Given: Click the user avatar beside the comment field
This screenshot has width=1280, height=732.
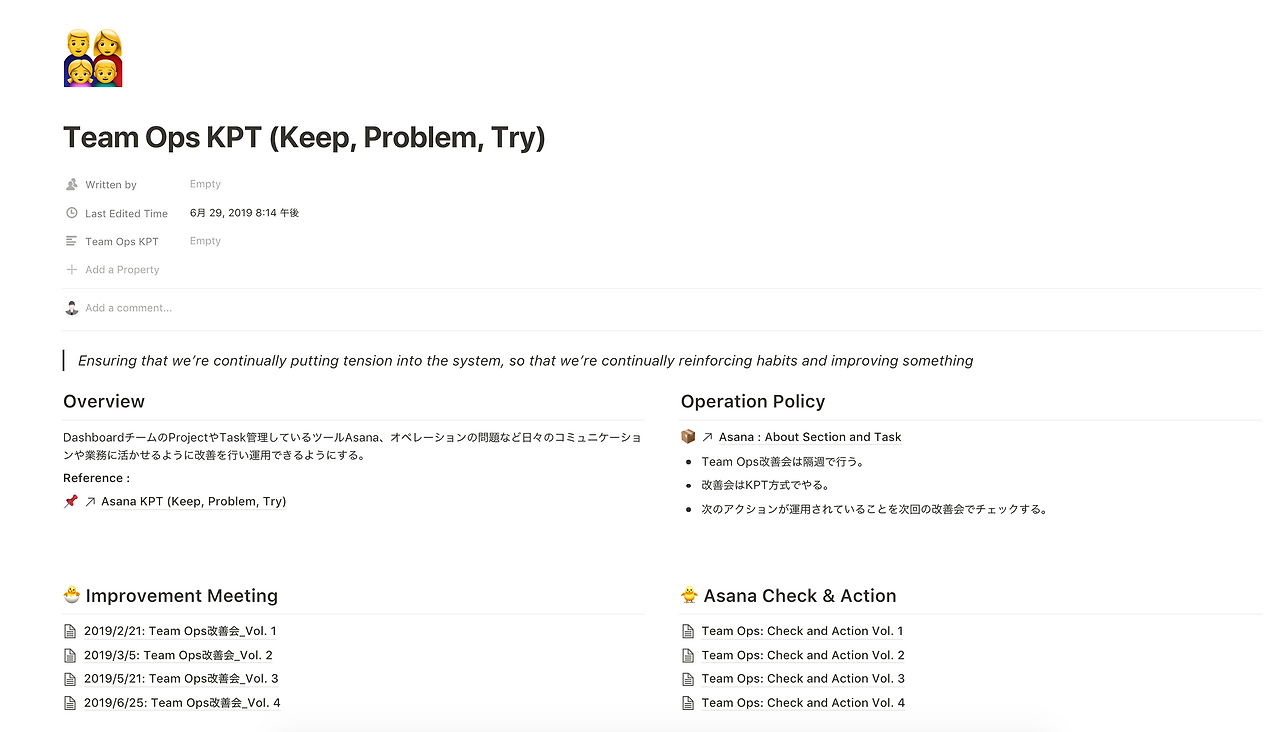Looking at the screenshot, I should tap(72, 308).
